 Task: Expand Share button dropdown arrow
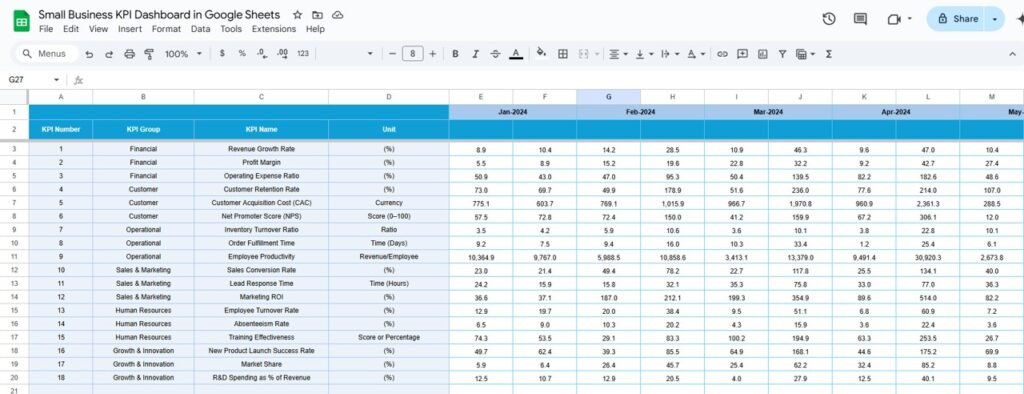995,19
